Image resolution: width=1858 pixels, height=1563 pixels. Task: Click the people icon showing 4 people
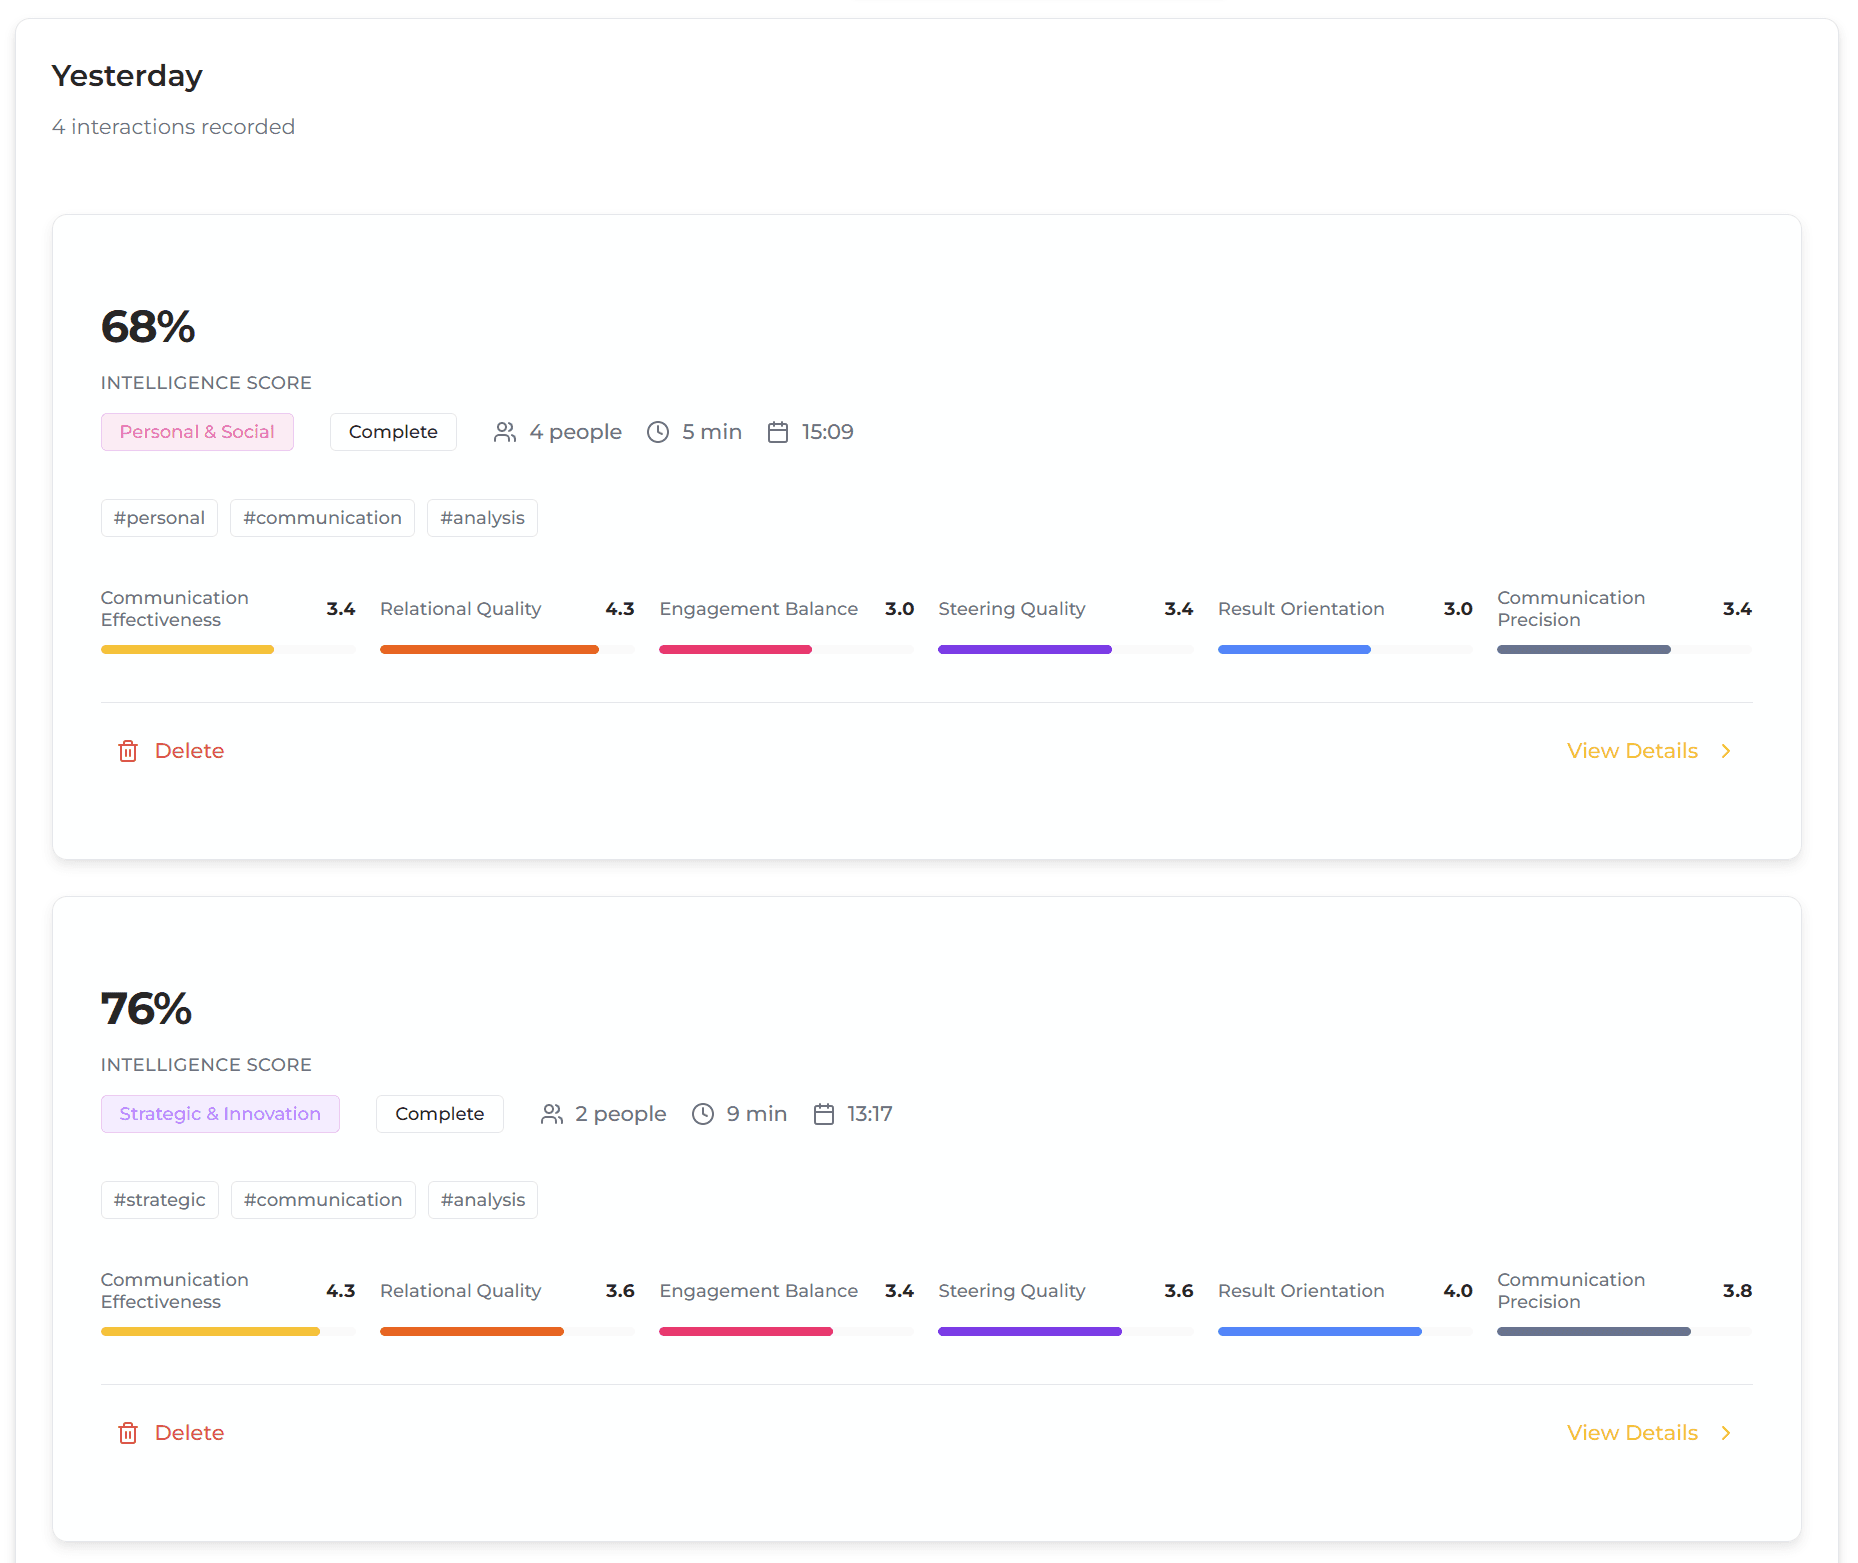tap(504, 431)
